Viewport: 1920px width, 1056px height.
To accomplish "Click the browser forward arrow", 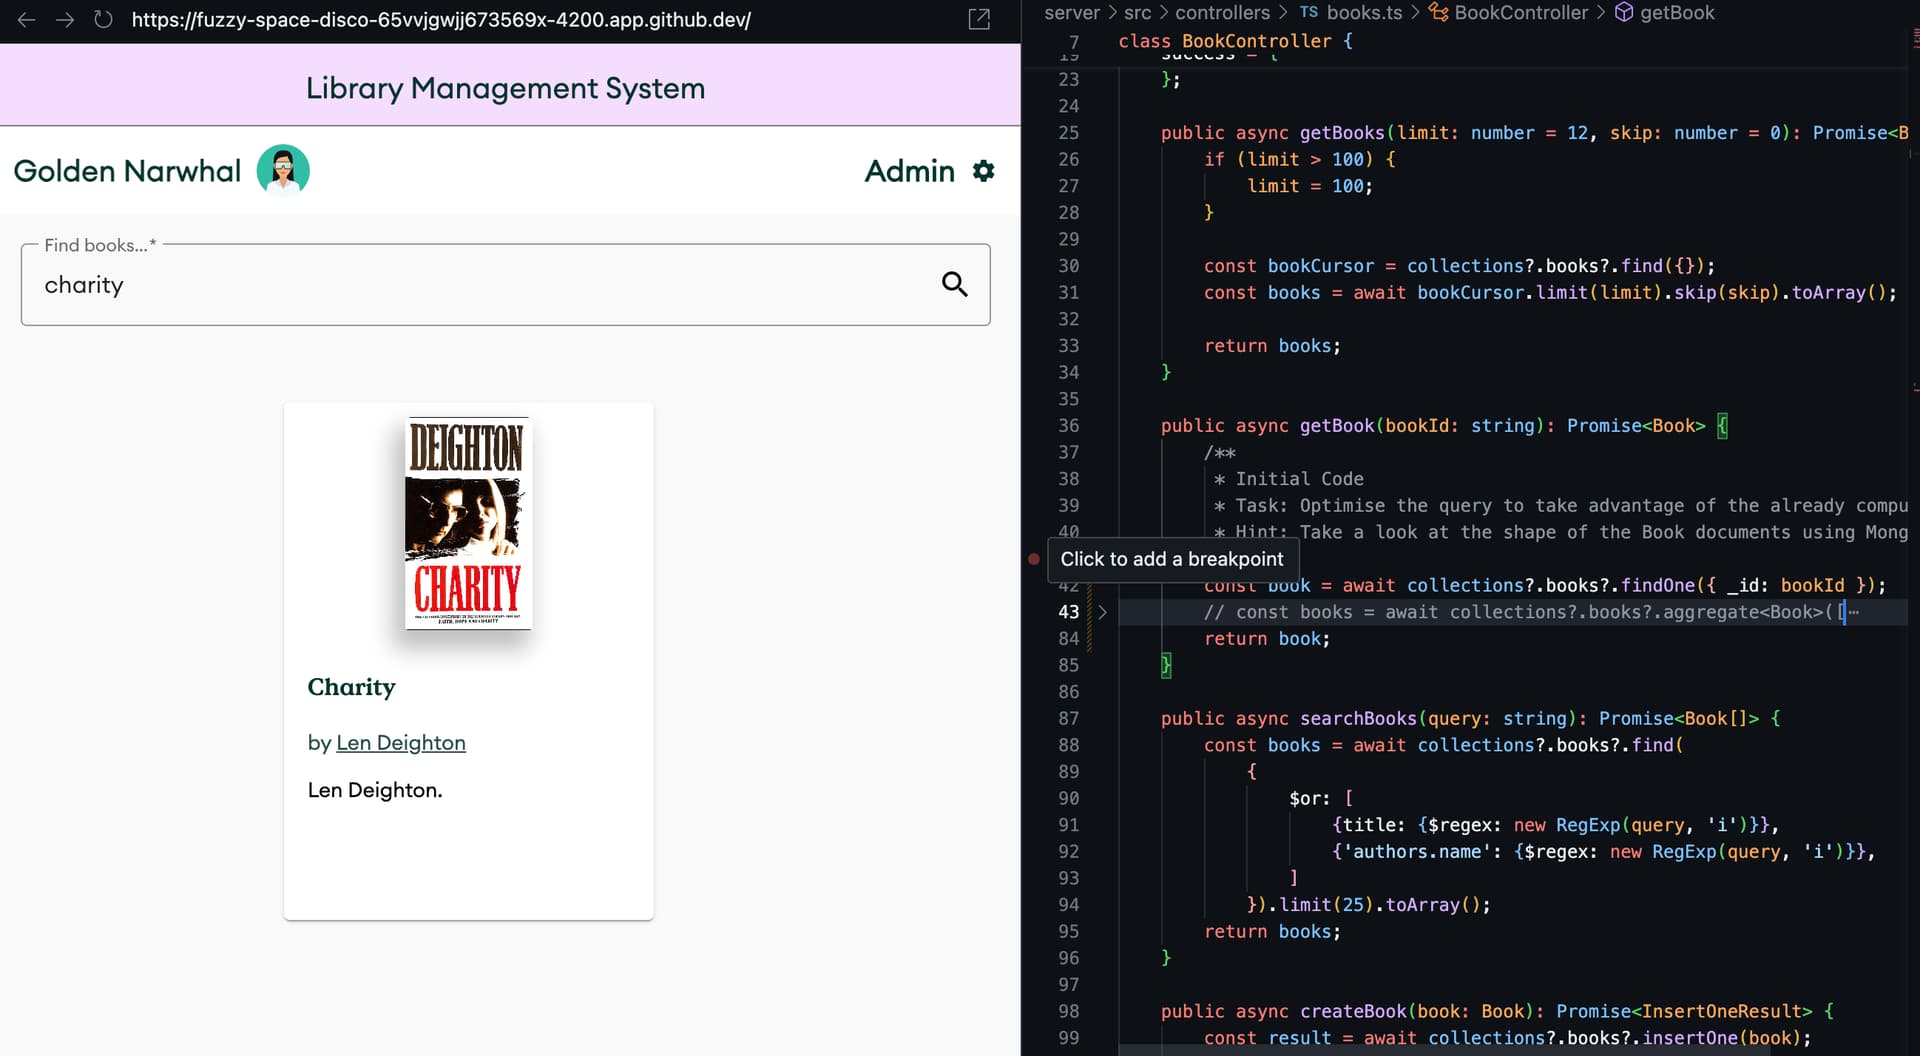I will click(65, 20).
